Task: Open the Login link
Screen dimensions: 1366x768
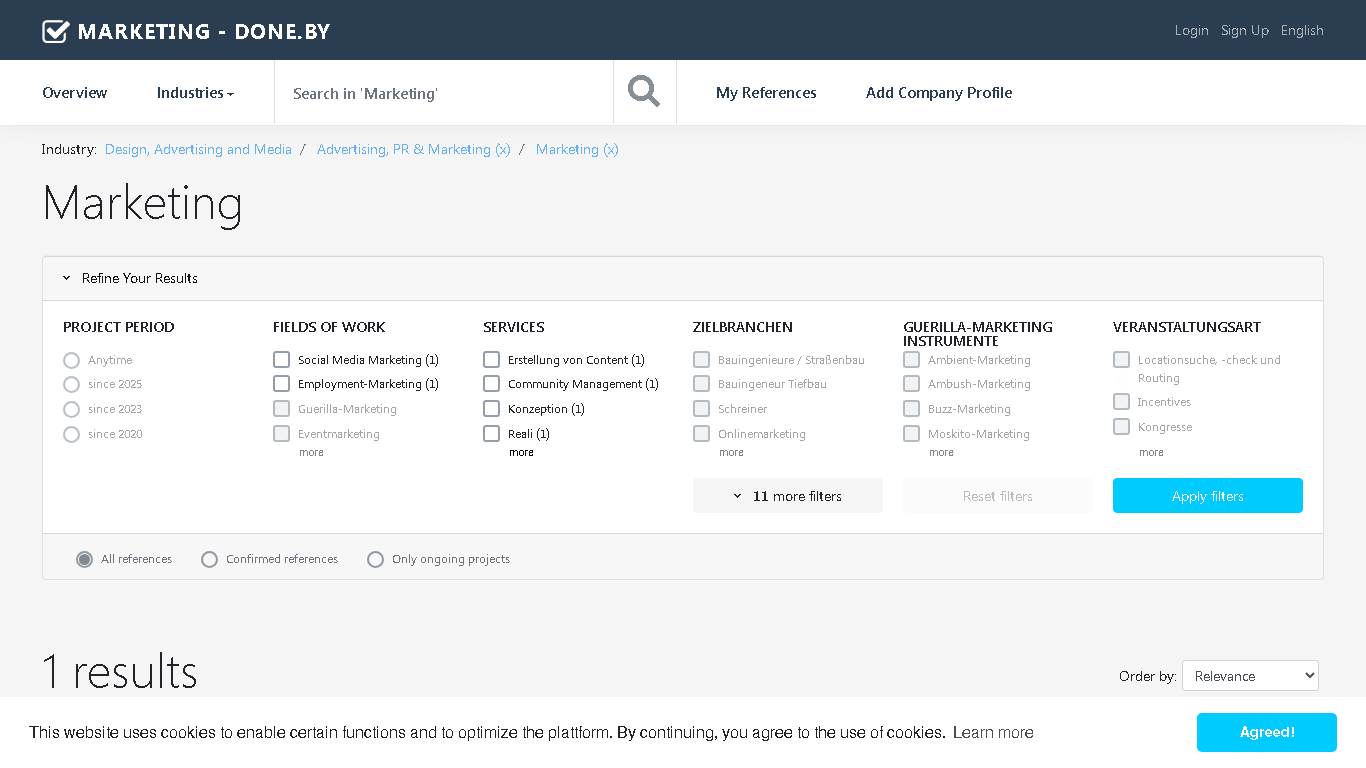Action: 1191,31
